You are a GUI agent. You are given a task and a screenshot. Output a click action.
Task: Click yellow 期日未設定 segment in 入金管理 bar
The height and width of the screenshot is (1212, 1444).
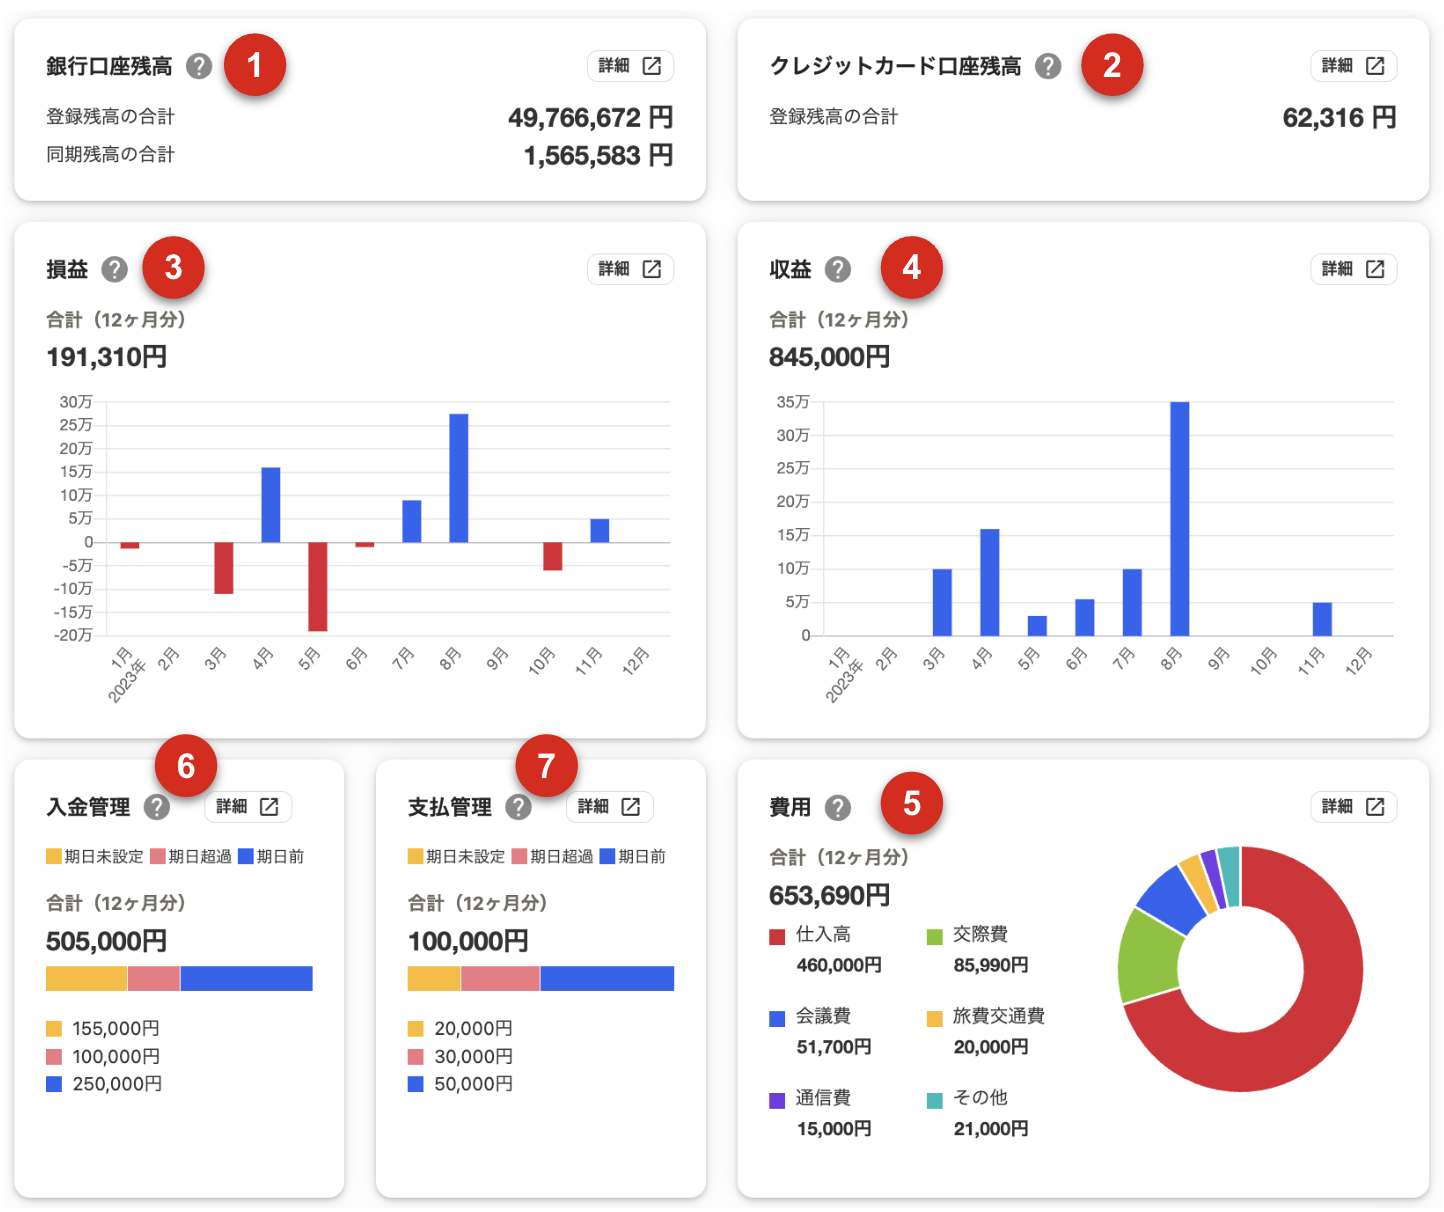coord(87,979)
